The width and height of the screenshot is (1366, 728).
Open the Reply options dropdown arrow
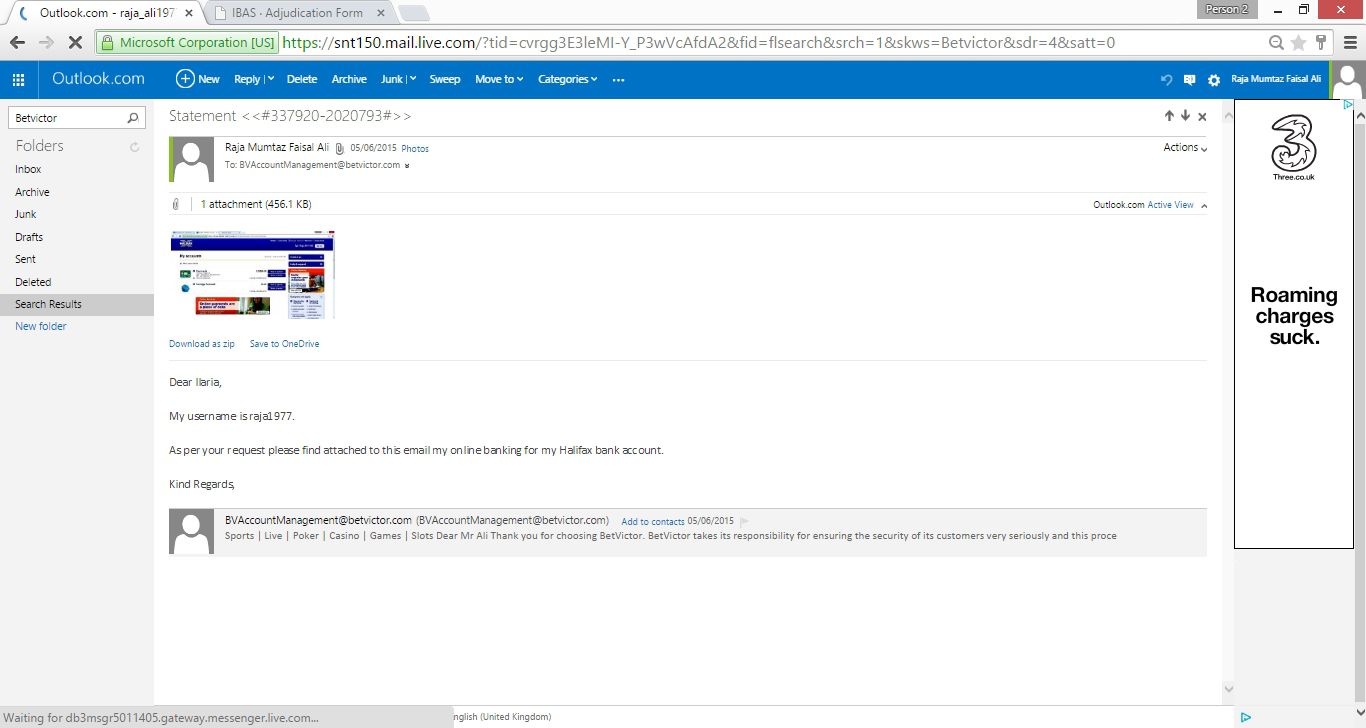coord(271,80)
